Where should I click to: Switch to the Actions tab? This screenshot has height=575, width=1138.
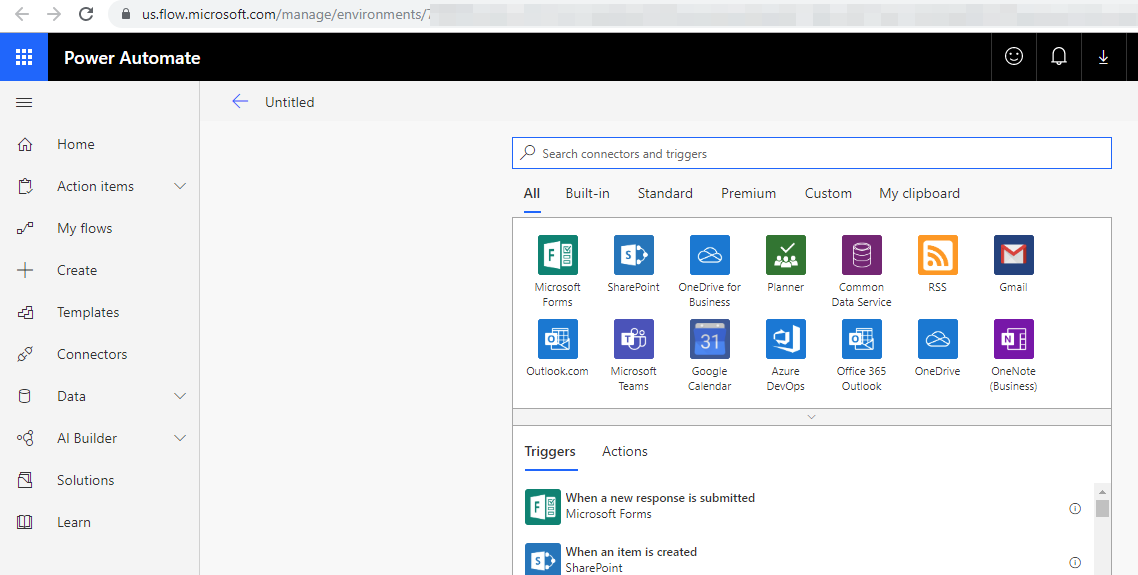(624, 451)
